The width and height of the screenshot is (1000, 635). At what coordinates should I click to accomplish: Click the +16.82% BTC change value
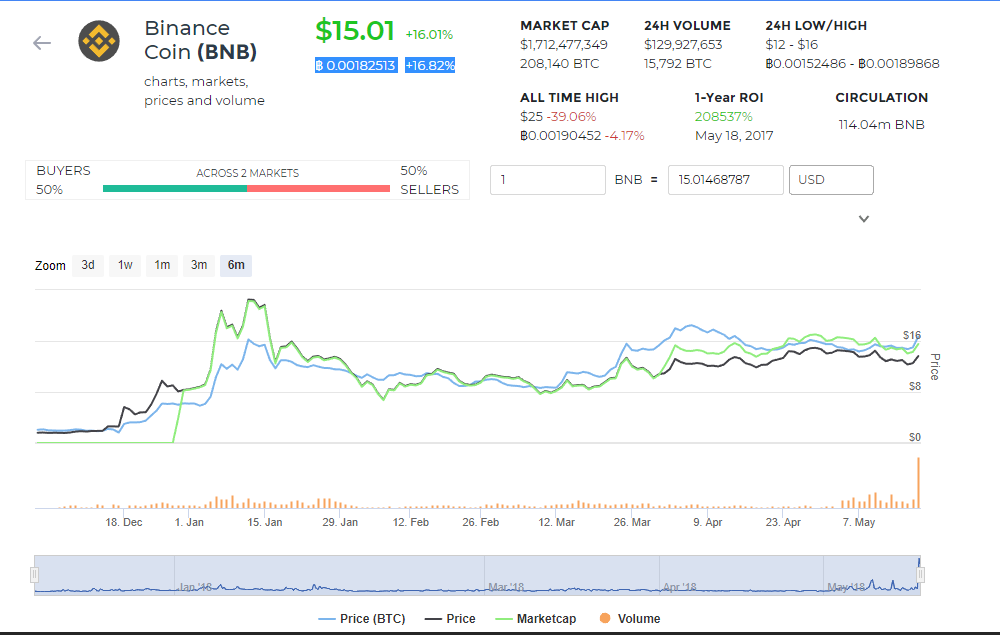coord(430,65)
